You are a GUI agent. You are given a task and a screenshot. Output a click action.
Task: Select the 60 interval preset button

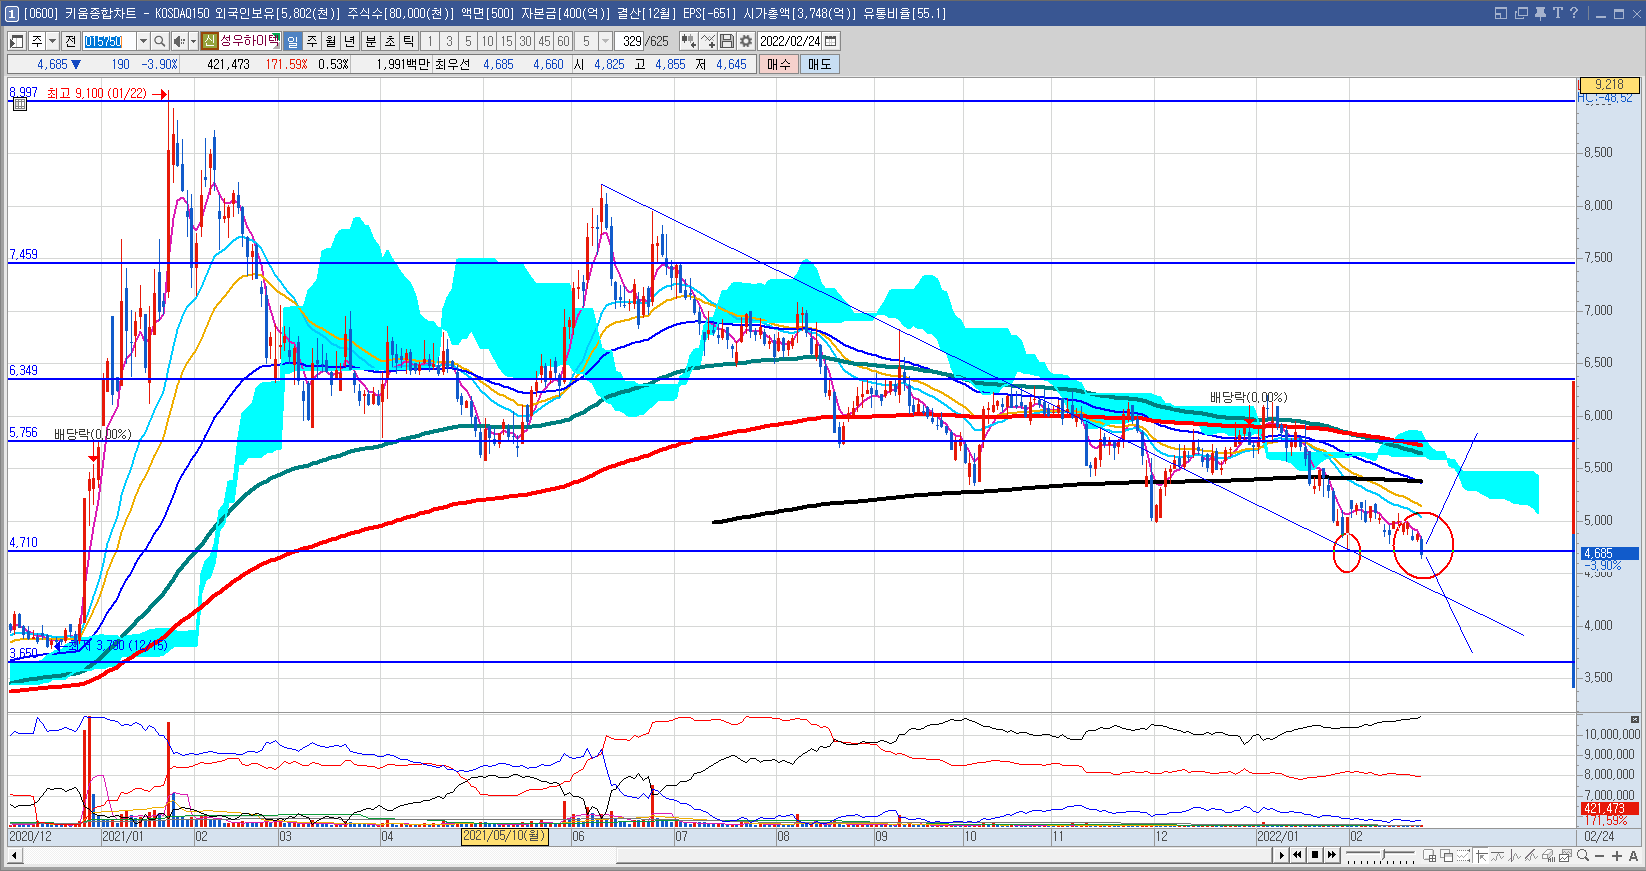(x=563, y=41)
